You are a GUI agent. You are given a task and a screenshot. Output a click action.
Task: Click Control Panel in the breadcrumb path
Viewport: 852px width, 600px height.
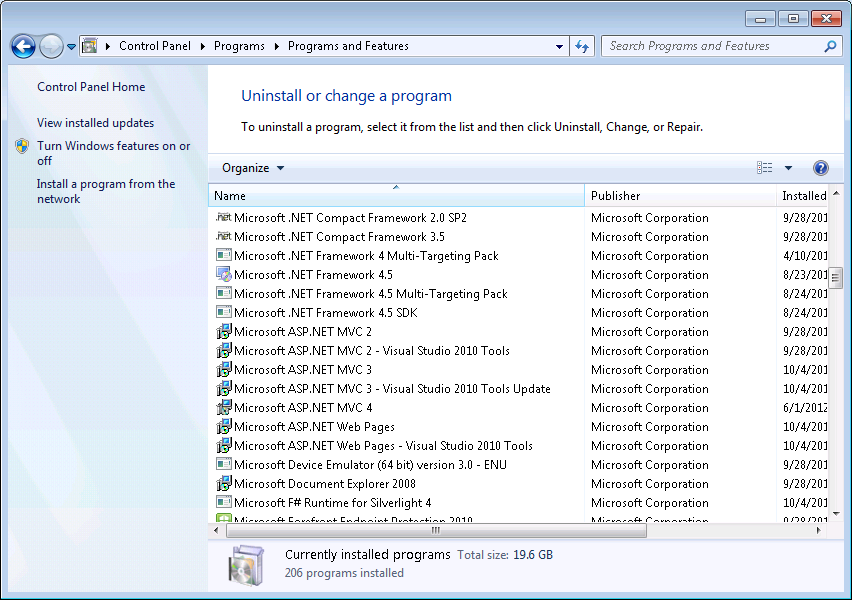point(155,46)
